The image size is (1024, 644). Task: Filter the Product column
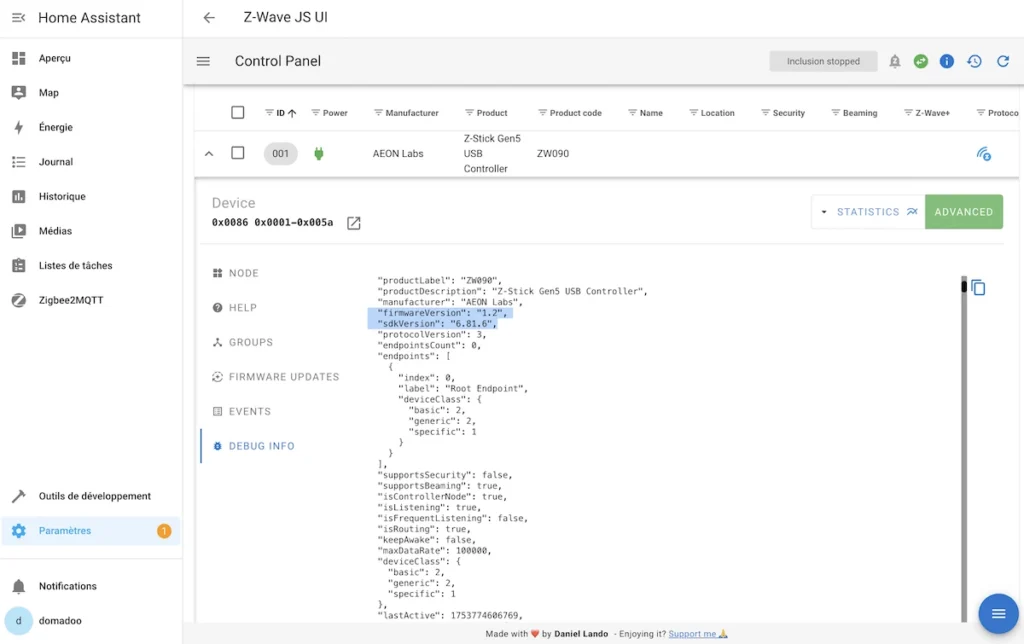click(469, 113)
